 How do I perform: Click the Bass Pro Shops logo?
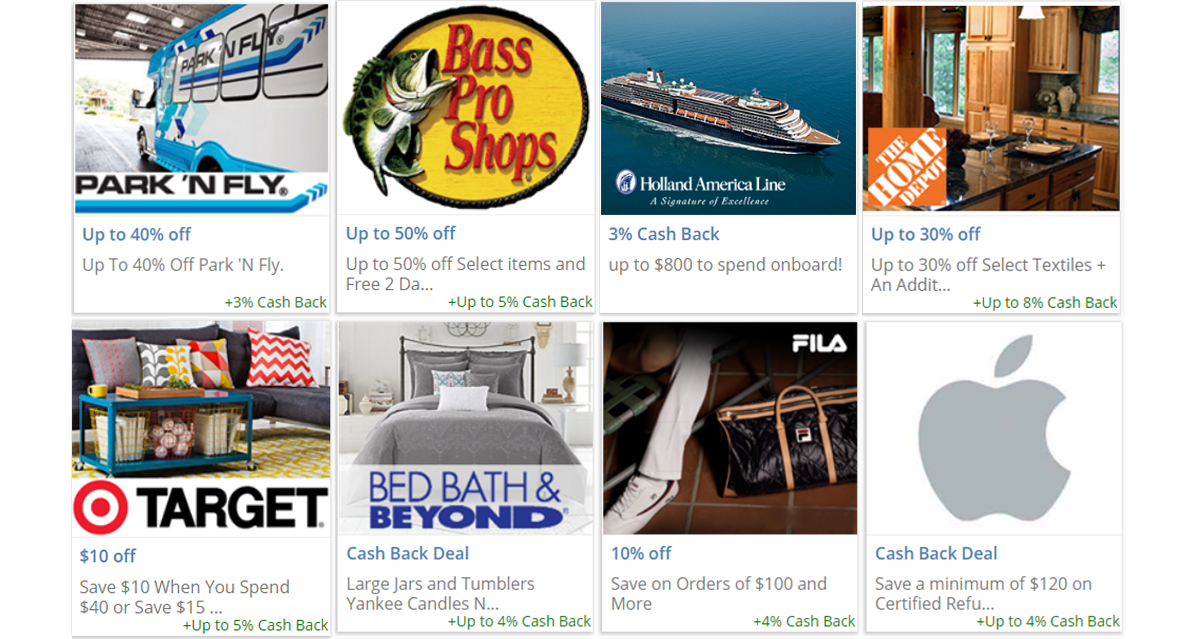(465, 108)
